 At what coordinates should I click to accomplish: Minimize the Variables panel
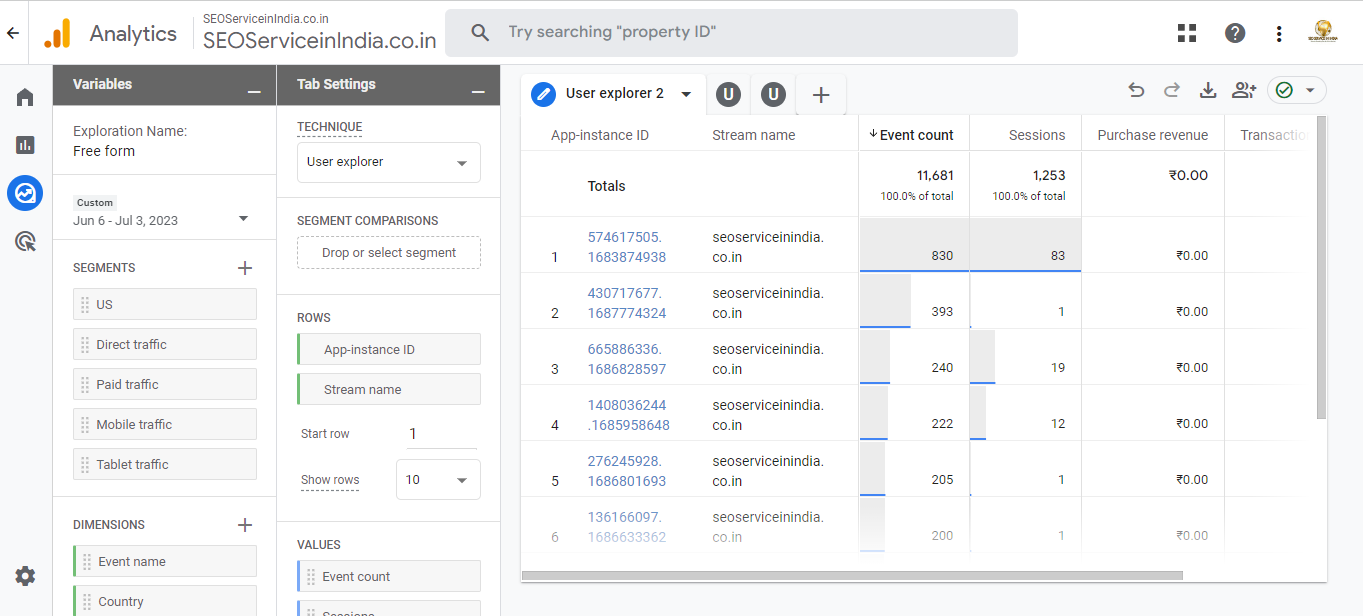click(254, 91)
